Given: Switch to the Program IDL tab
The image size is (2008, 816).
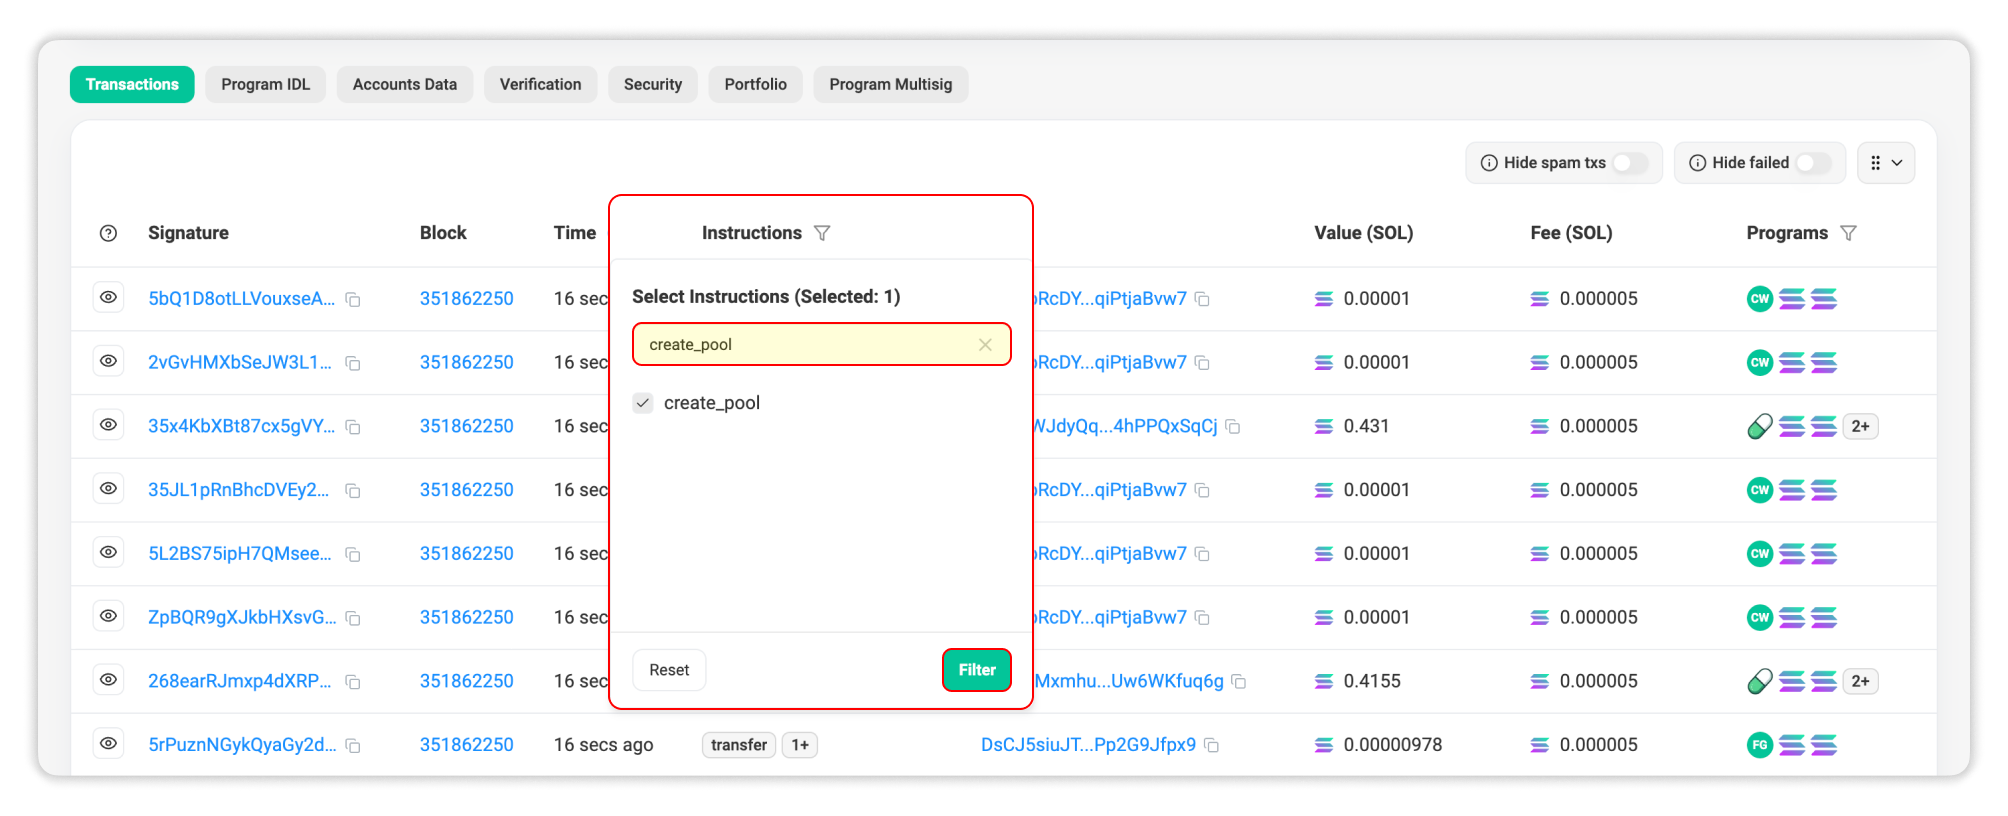Looking at the screenshot, I should (x=265, y=85).
